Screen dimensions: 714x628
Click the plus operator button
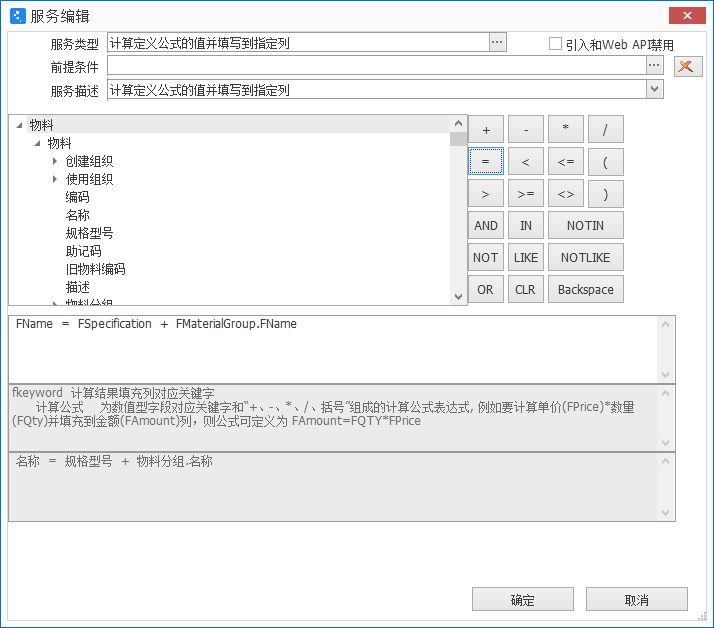tap(486, 130)
